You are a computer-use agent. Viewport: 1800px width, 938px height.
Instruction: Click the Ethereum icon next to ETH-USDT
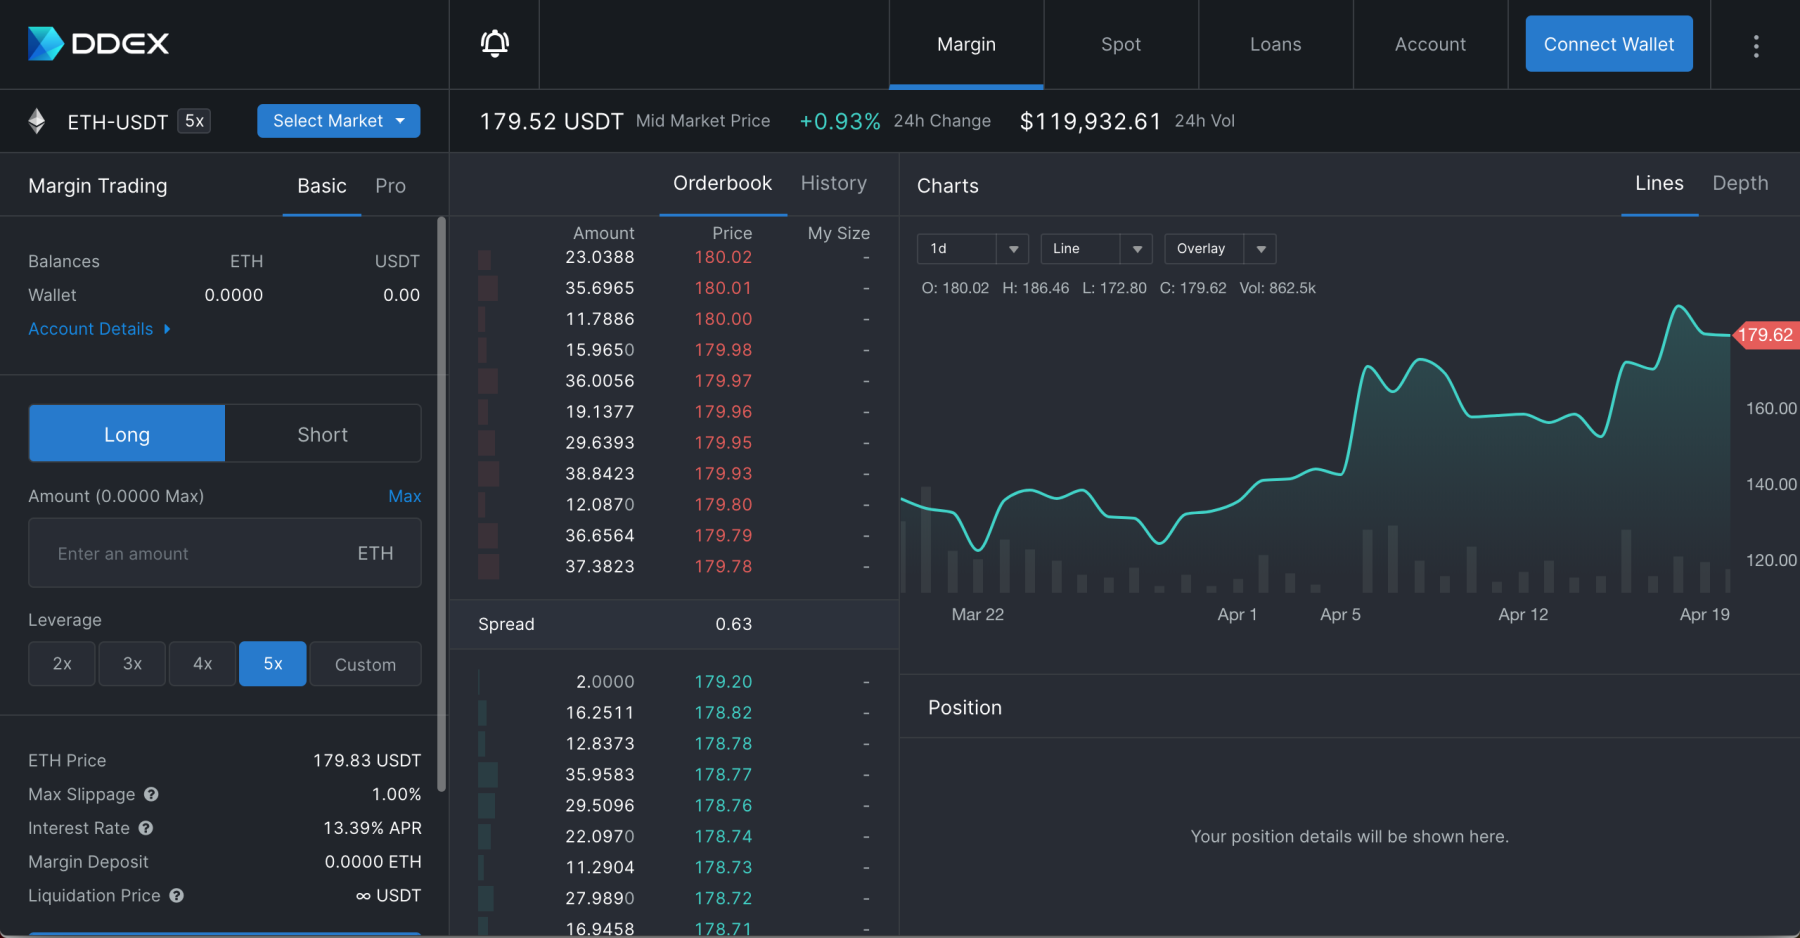pyautogui.click(x=36, y=120)
